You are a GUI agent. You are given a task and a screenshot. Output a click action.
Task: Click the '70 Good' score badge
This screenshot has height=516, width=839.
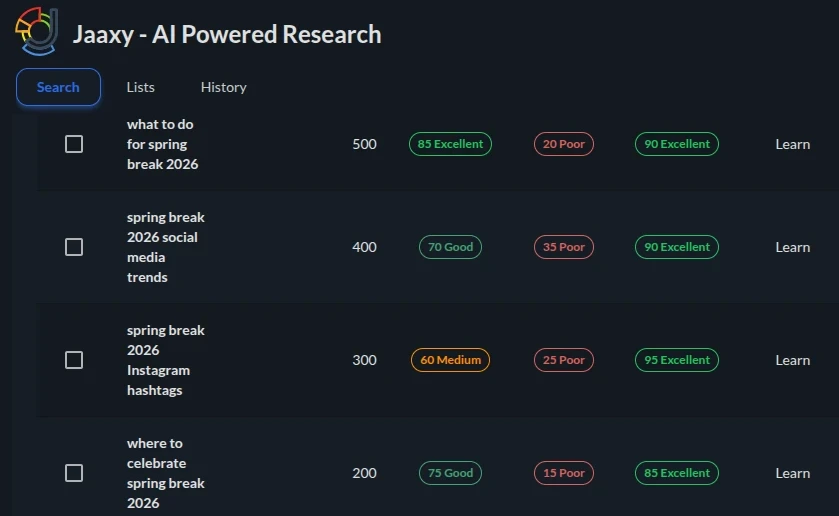tap(450, 247)
